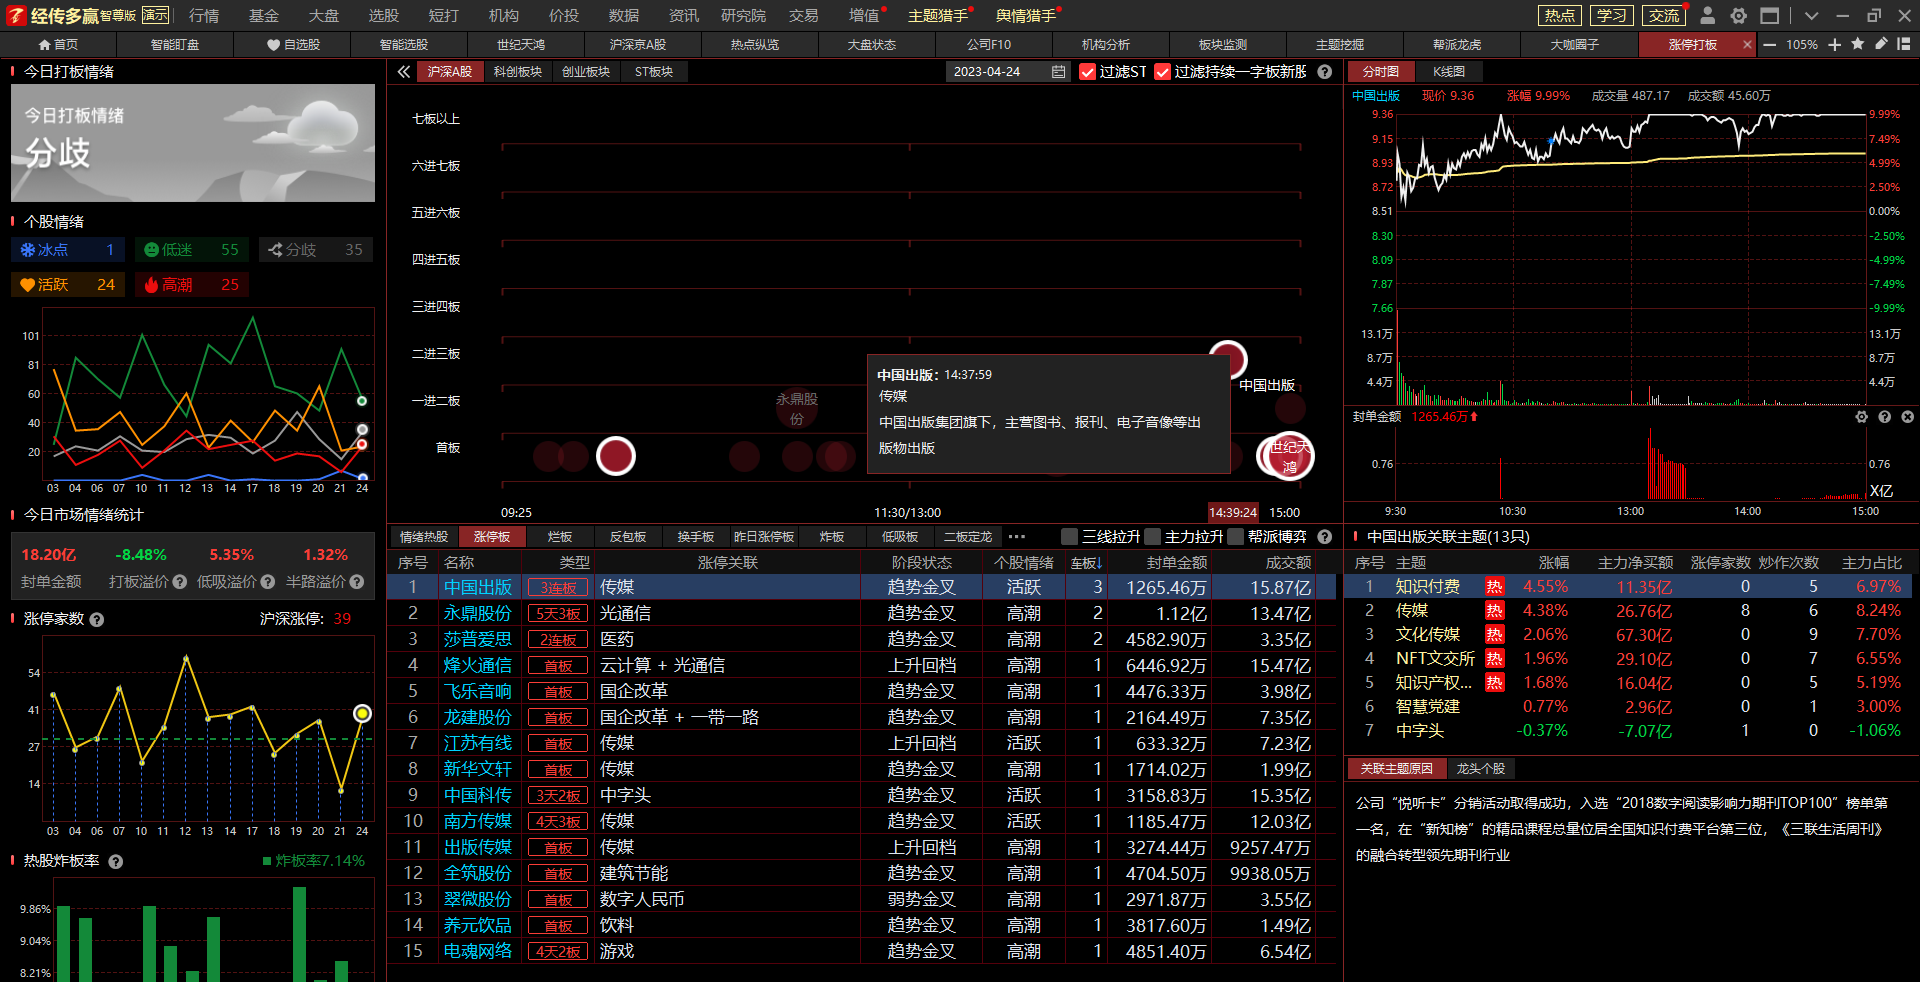Viewport: 1920px width, 982px height.
Task: Open the 研究院 menu
Action: [x=743, y=16]
